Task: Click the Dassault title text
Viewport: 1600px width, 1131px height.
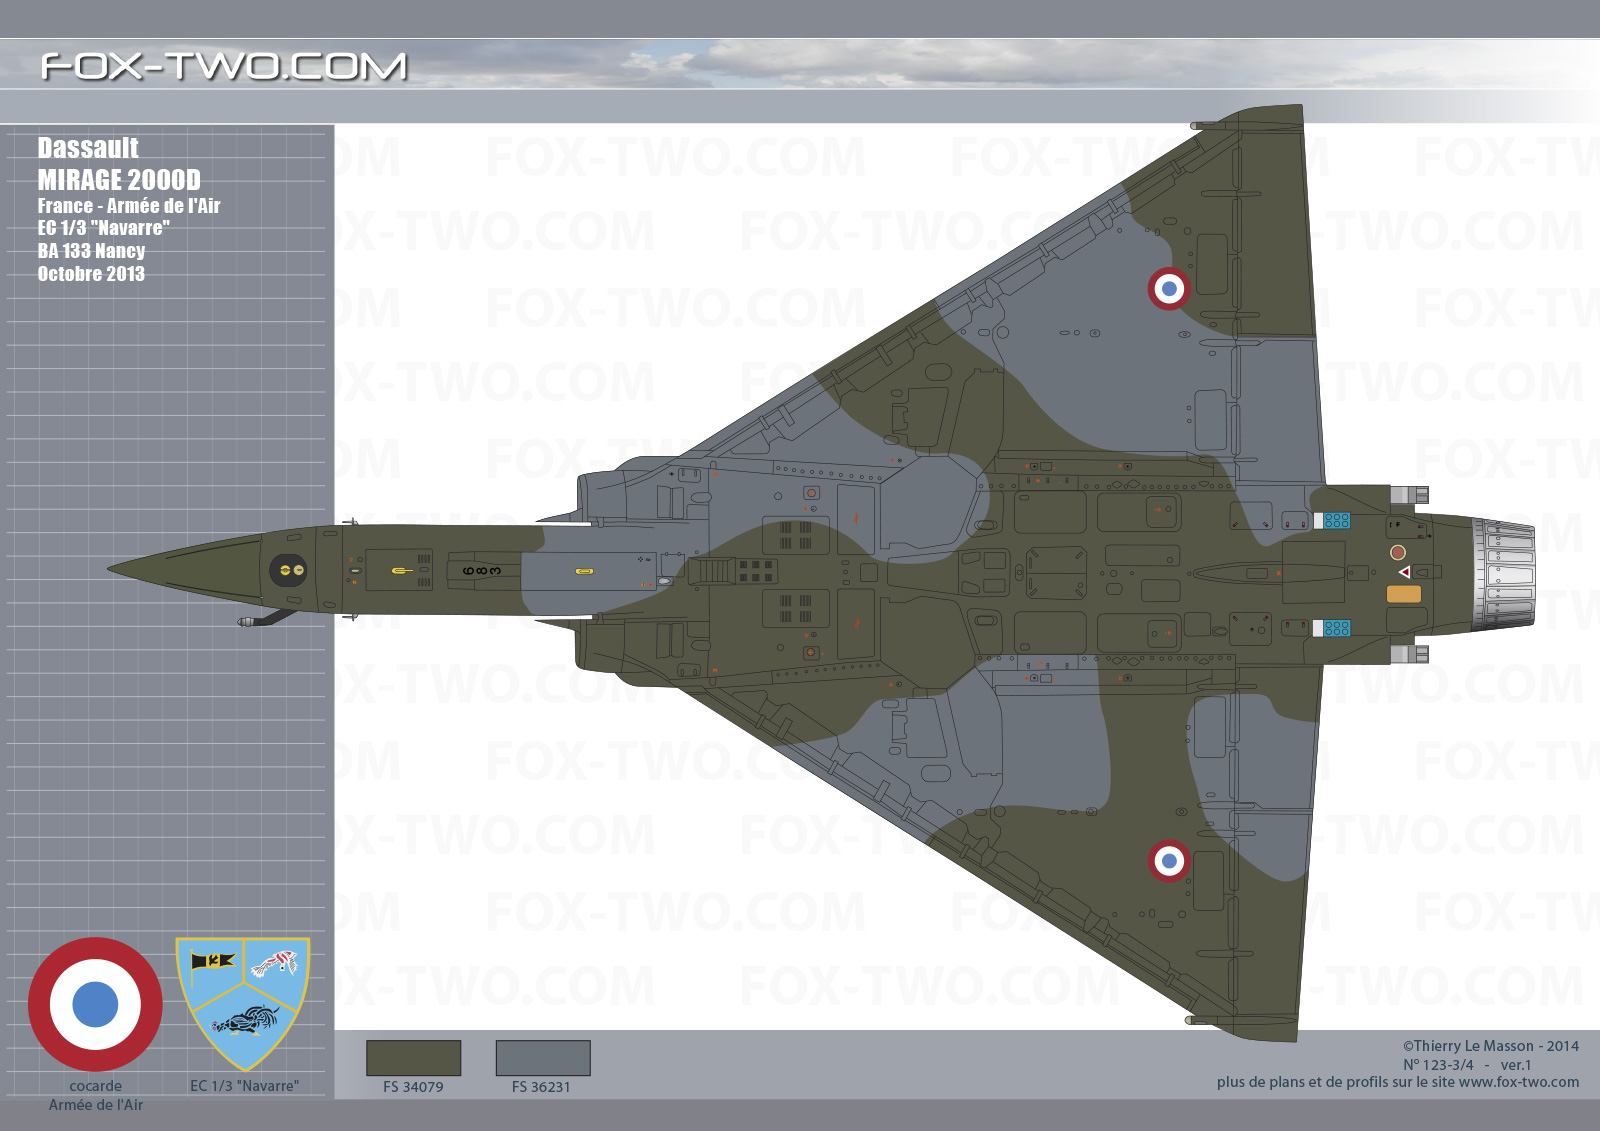Action: tap(88, 148)
